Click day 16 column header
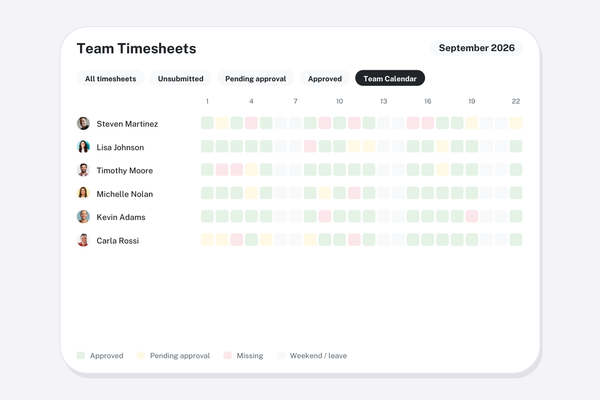This screenshot has height=400, width=600. (428, 101)
